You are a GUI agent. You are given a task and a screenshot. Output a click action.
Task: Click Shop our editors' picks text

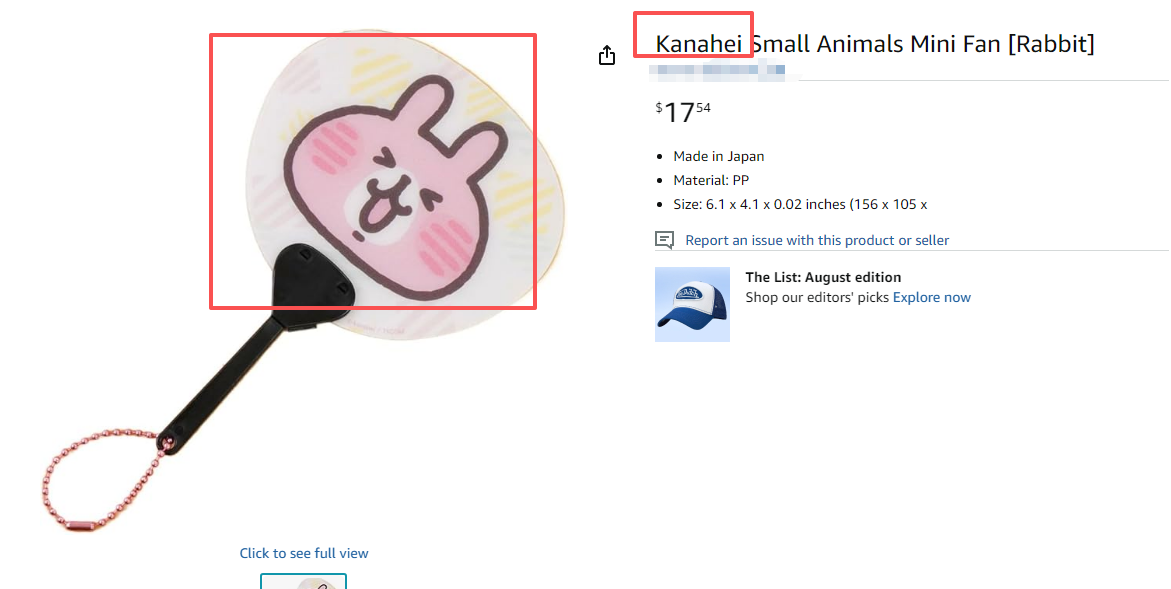pos(817,297)
